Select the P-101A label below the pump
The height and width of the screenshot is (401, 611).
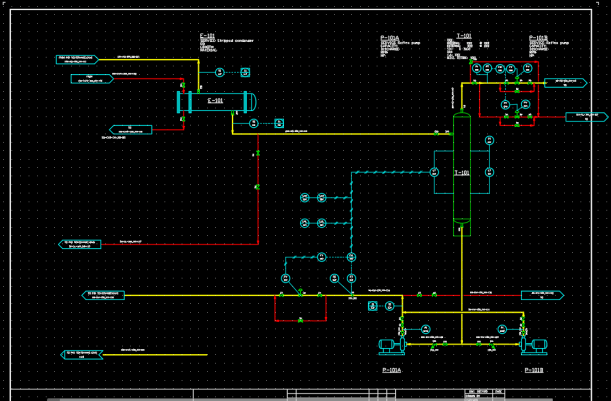[392, 370]
